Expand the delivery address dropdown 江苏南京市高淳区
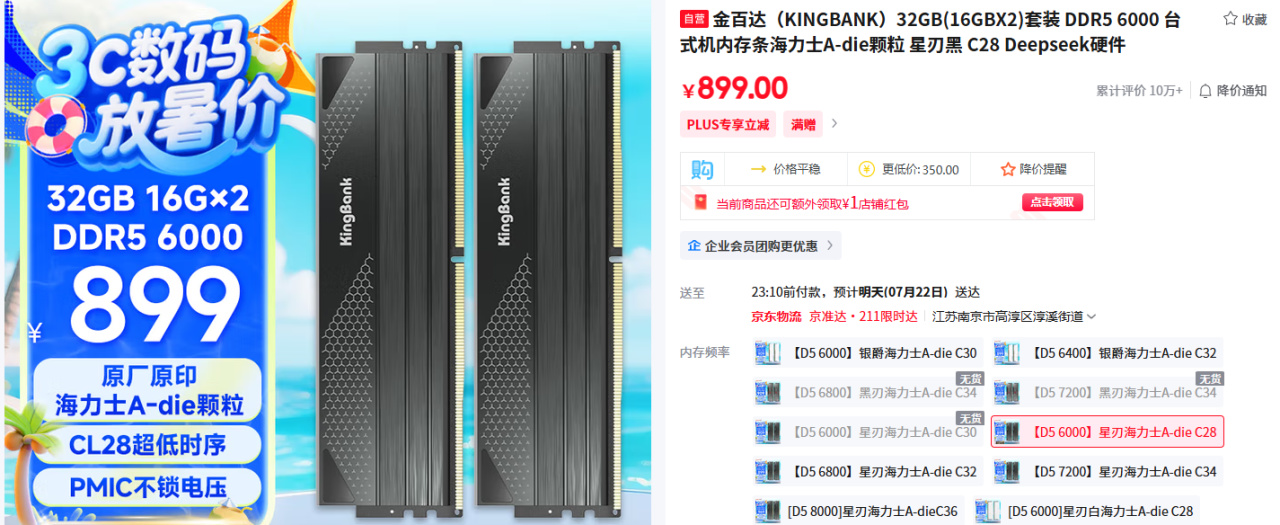The width and height of the screenshot is (1280, 525). [x=1014, y=316]
